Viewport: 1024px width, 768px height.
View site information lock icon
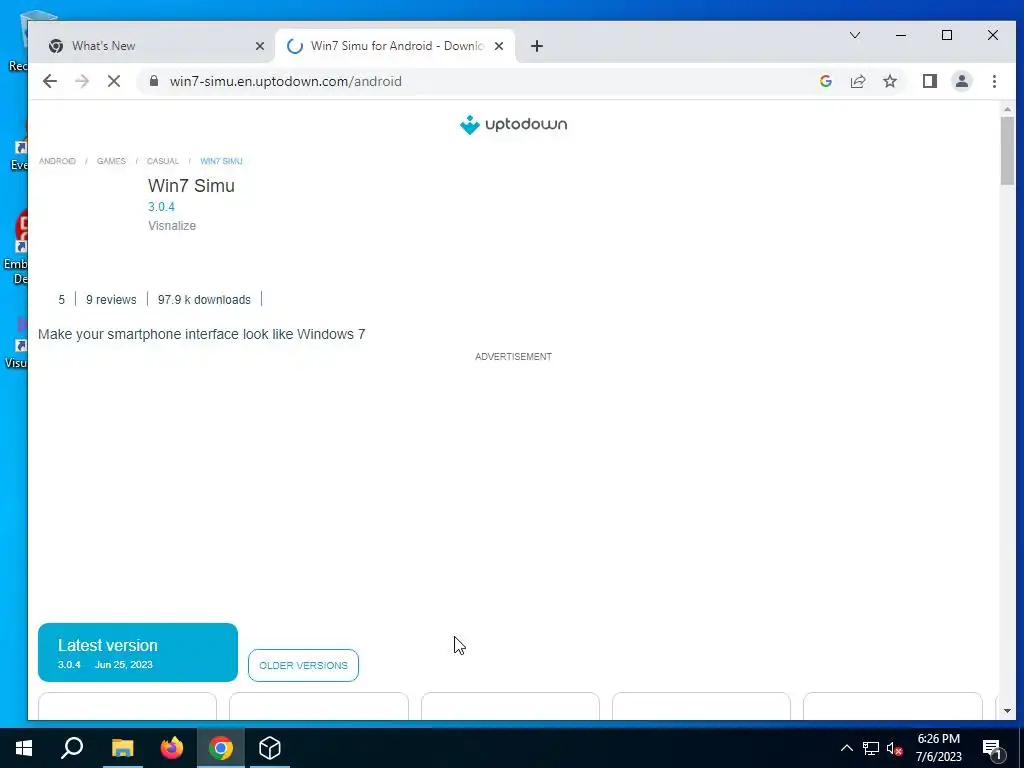153,80
